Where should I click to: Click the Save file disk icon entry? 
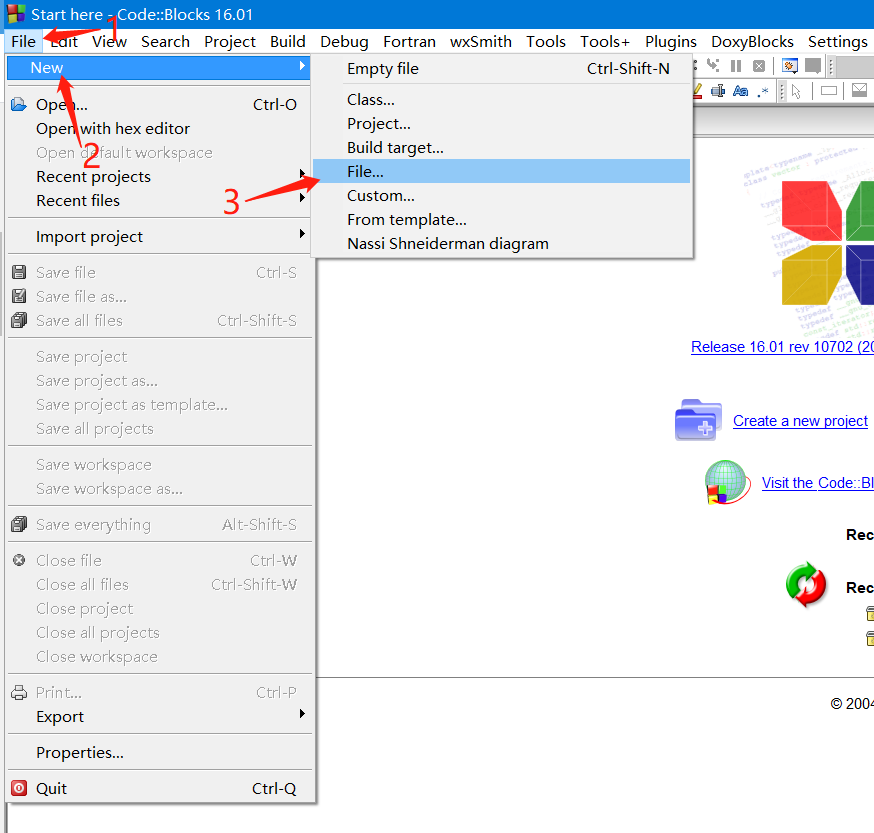[x=19, y=272]
